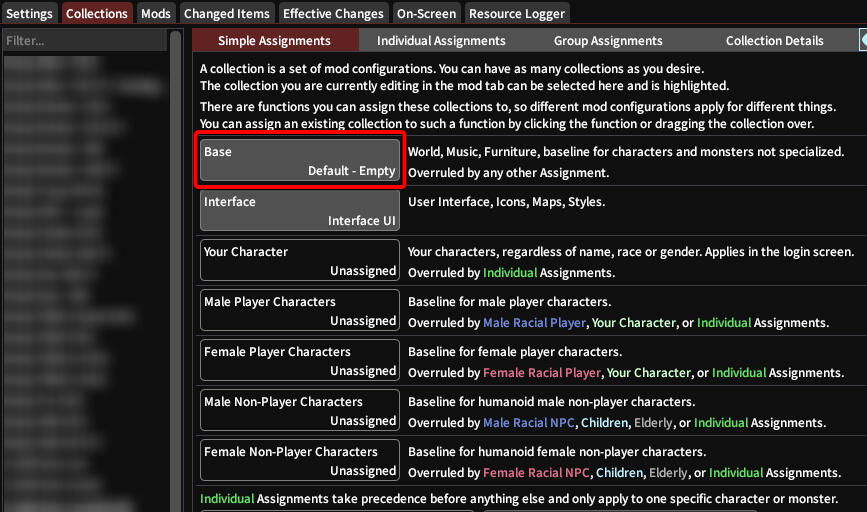This screenshot has width=867, height=512.
Task: Open the Resource Logger tab
Action: point(516,13)
